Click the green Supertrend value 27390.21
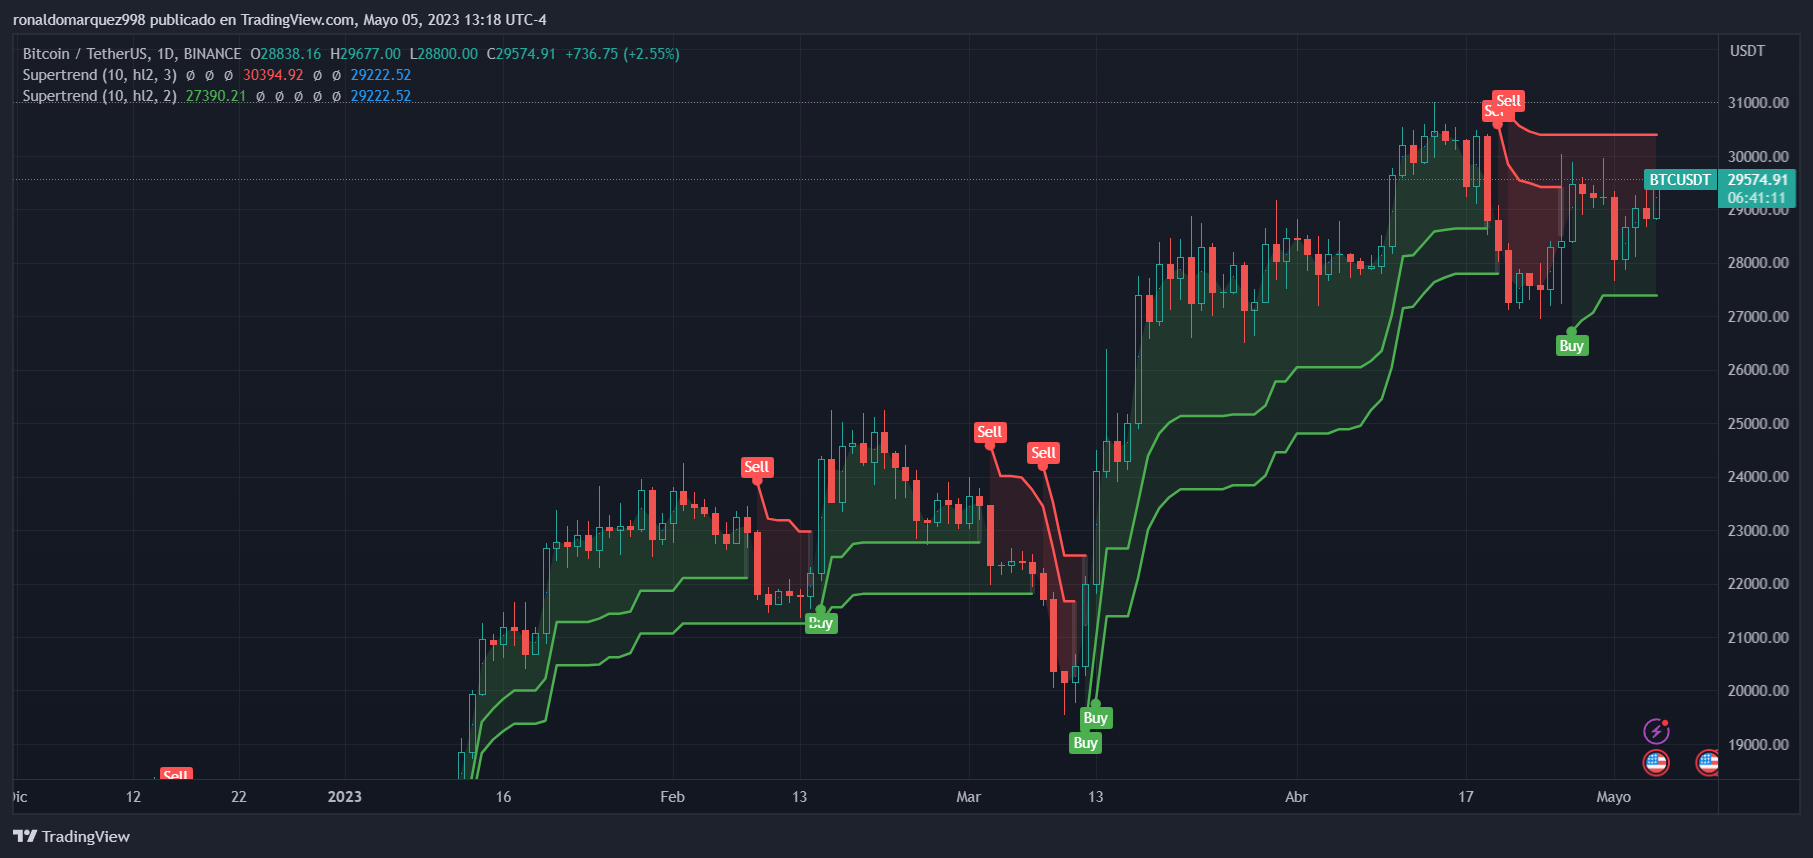This screenshot has height=858, width=1813. pos(216,96)
